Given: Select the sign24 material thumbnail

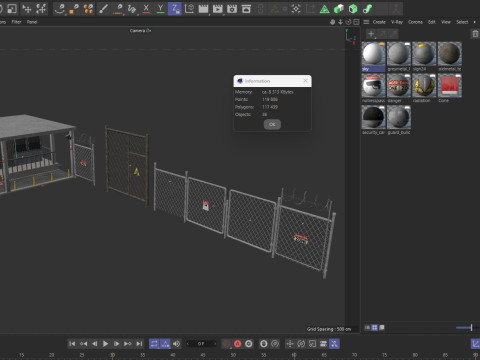Looking at the screenshot, I should 424,54.
